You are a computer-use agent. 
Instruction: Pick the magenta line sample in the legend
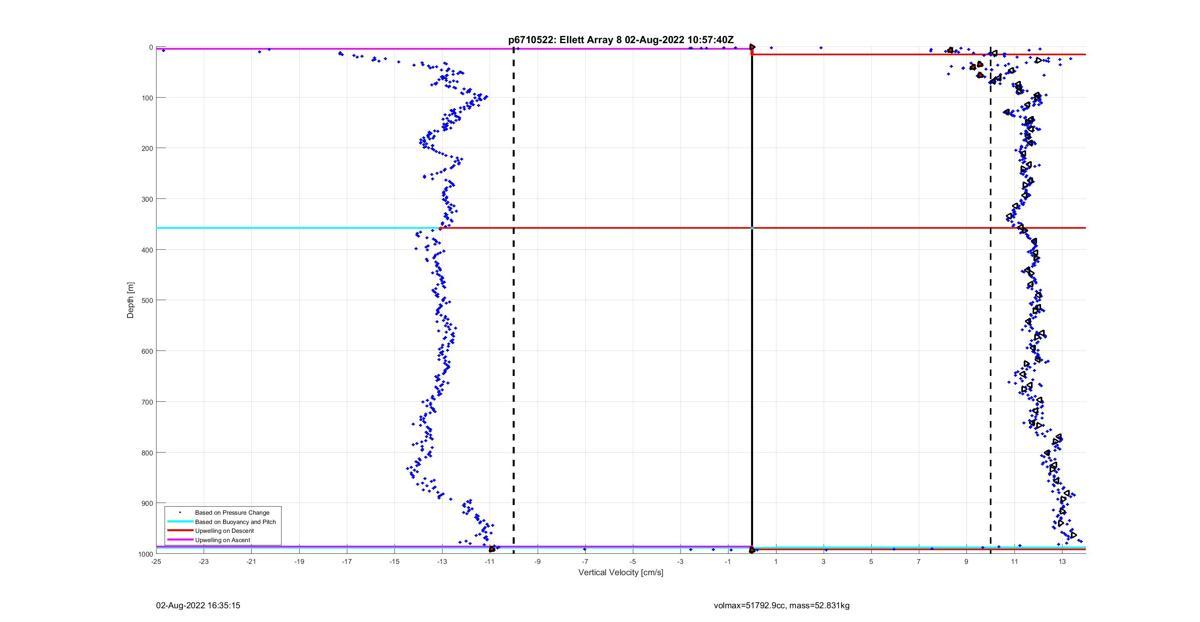180,540
